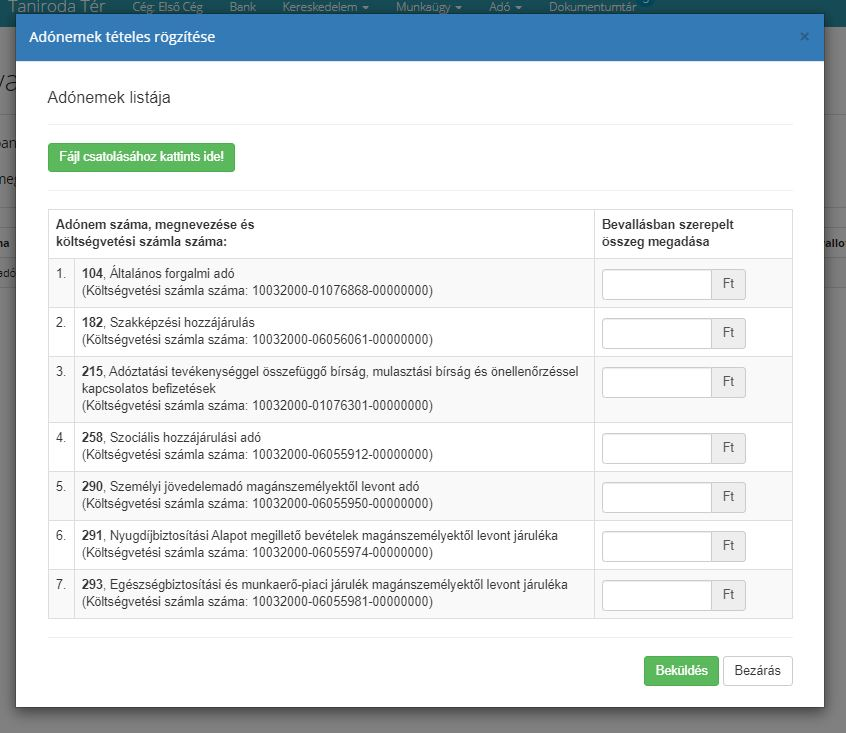Click the Általános forgalmi adó row label
Image resolution: width=846 pixels, height=733 pixels.
pyautogui.click(x=172, y=274)
